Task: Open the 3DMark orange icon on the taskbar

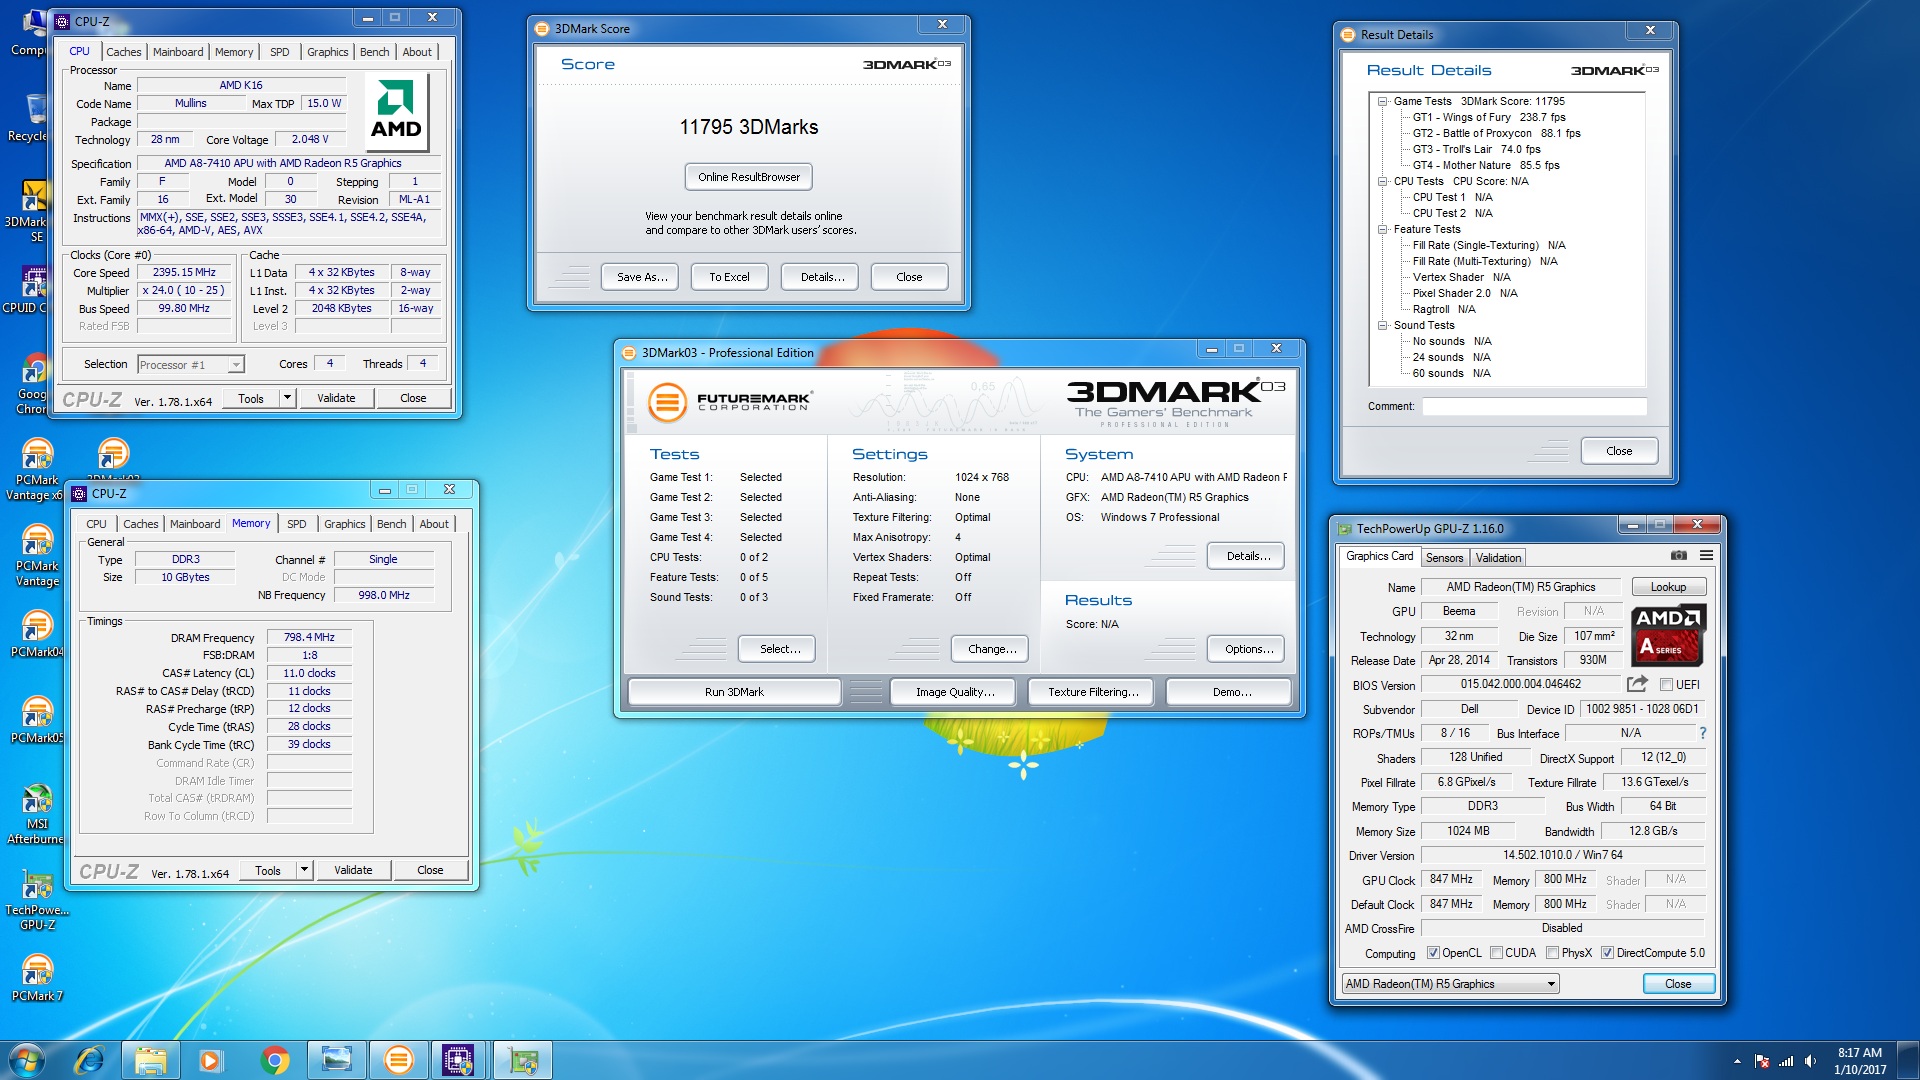Action: click(x=398, y=1060)
